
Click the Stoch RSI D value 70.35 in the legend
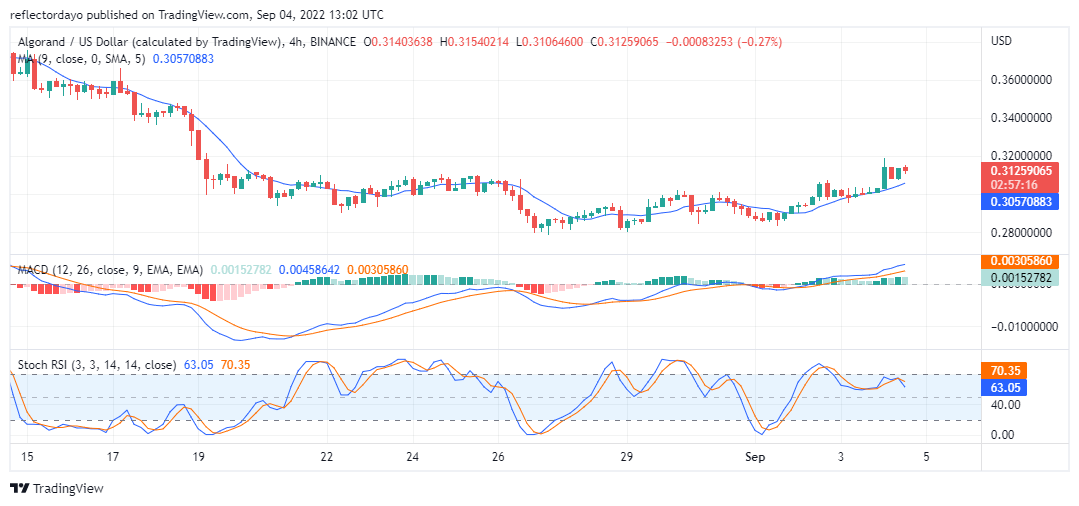pos(233,365)
